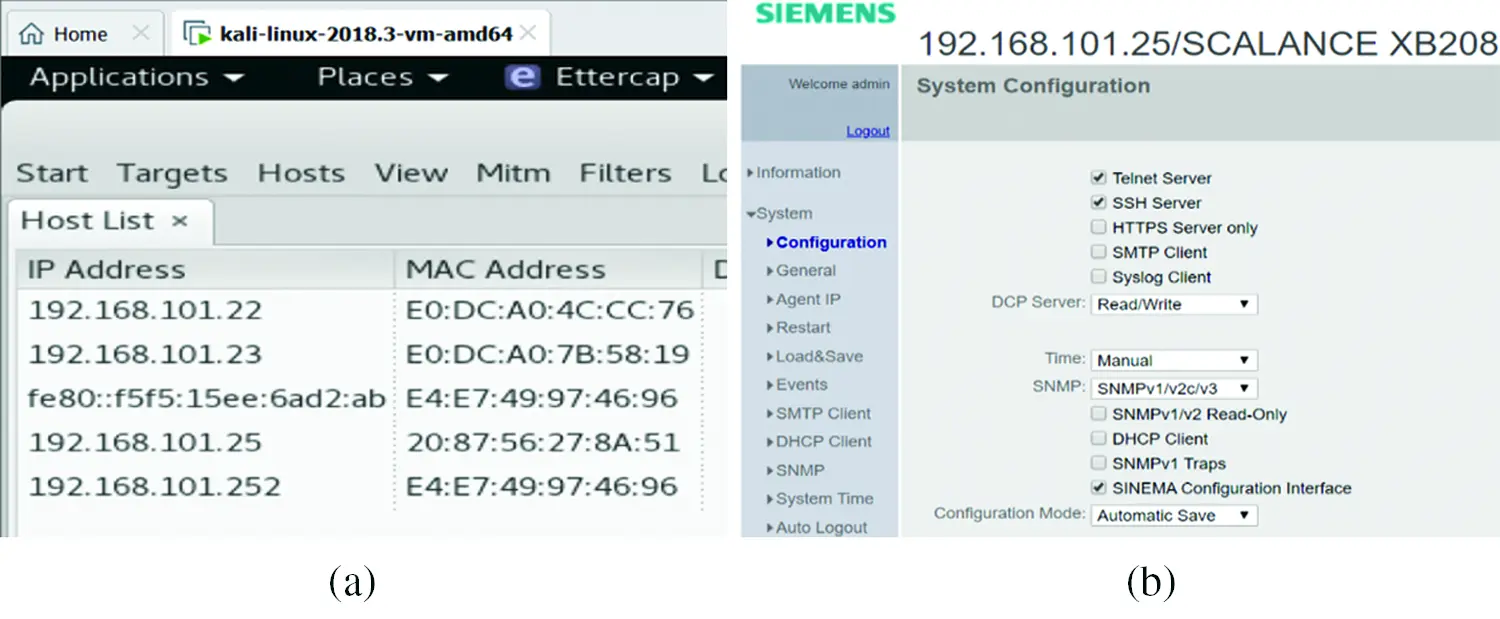This screenshot has height=619, width=1500.
Task: Click the Home tab house icon
Action: click(x=32, y=34)
